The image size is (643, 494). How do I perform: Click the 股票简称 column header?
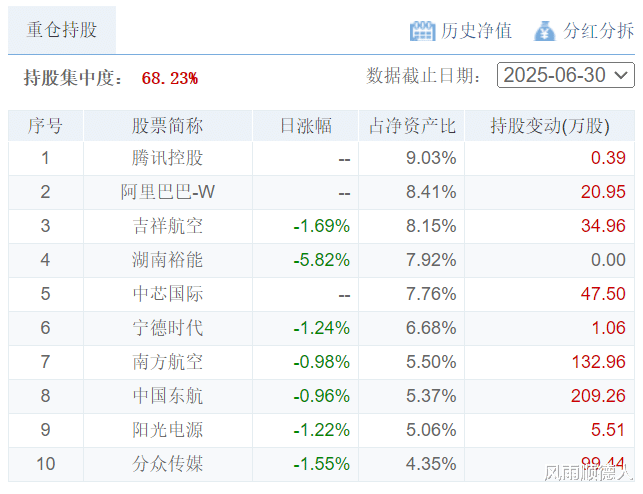168,125
